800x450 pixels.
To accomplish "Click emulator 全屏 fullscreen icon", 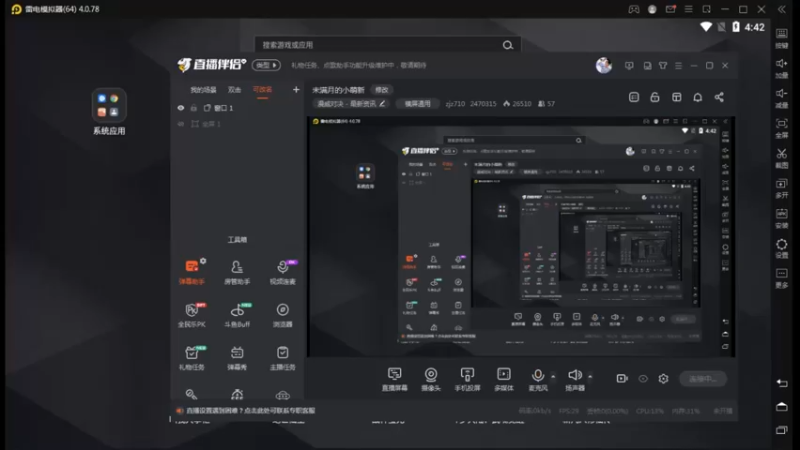I will click(x=782, y=128).
